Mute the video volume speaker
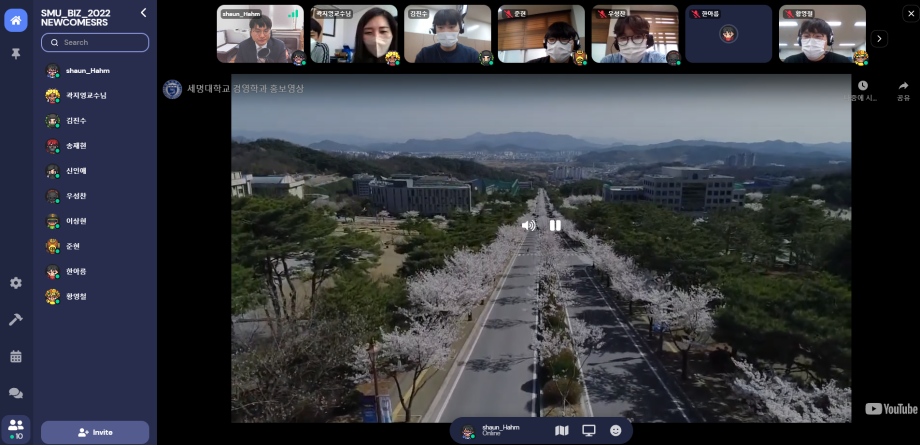 (x=528, y=225)
